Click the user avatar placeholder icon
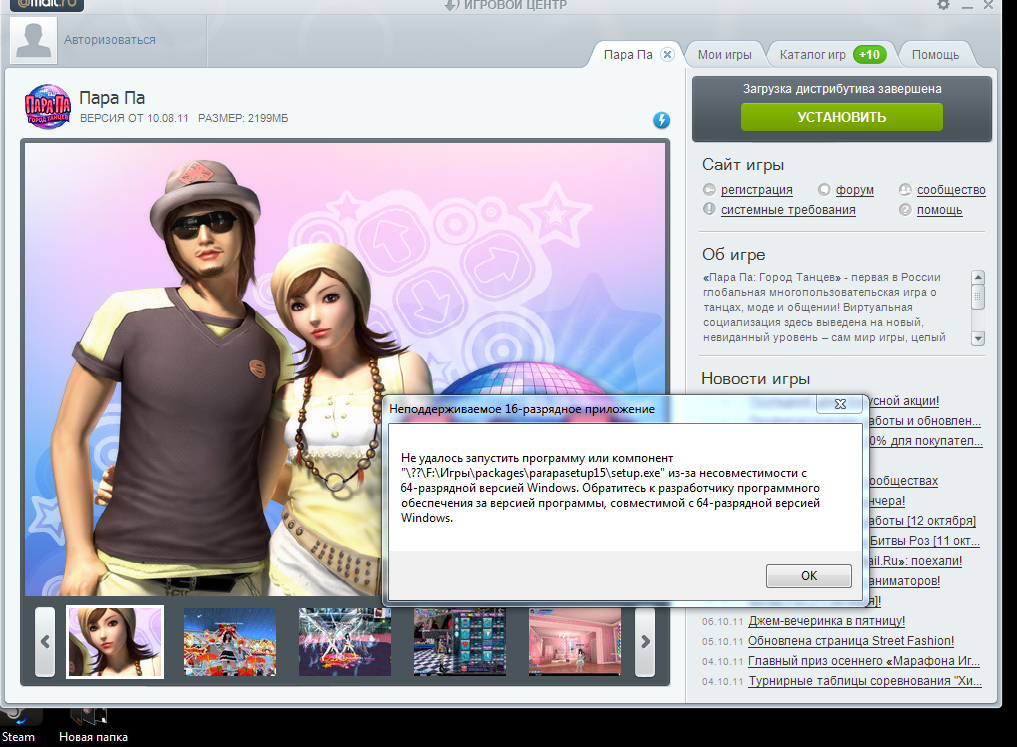 [x=33, y=40]
